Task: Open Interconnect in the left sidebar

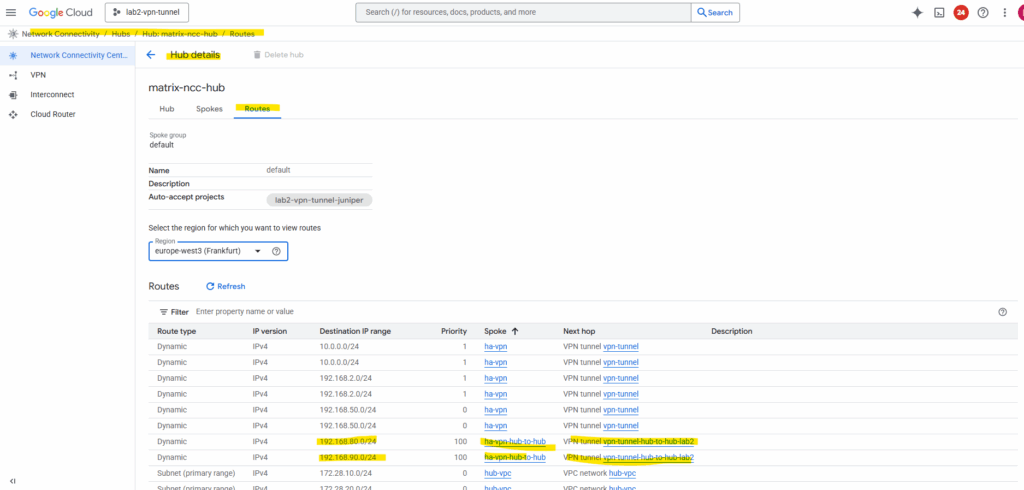Action: click(52, 95)
